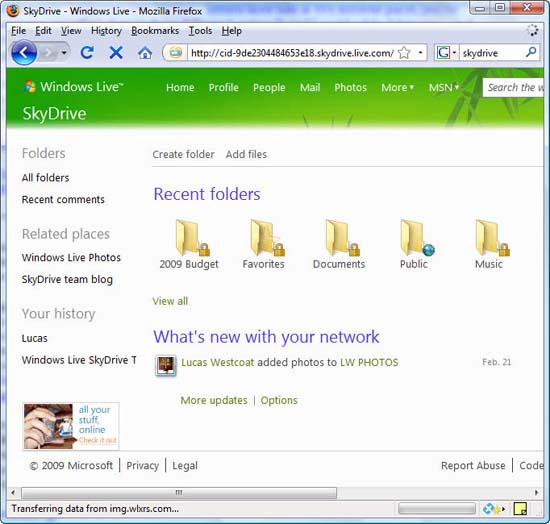Go back using the blue back arrow
Image resolution: width=550 pixels, height=524 pixels.
pyautogui.click(x=24, y=53)
